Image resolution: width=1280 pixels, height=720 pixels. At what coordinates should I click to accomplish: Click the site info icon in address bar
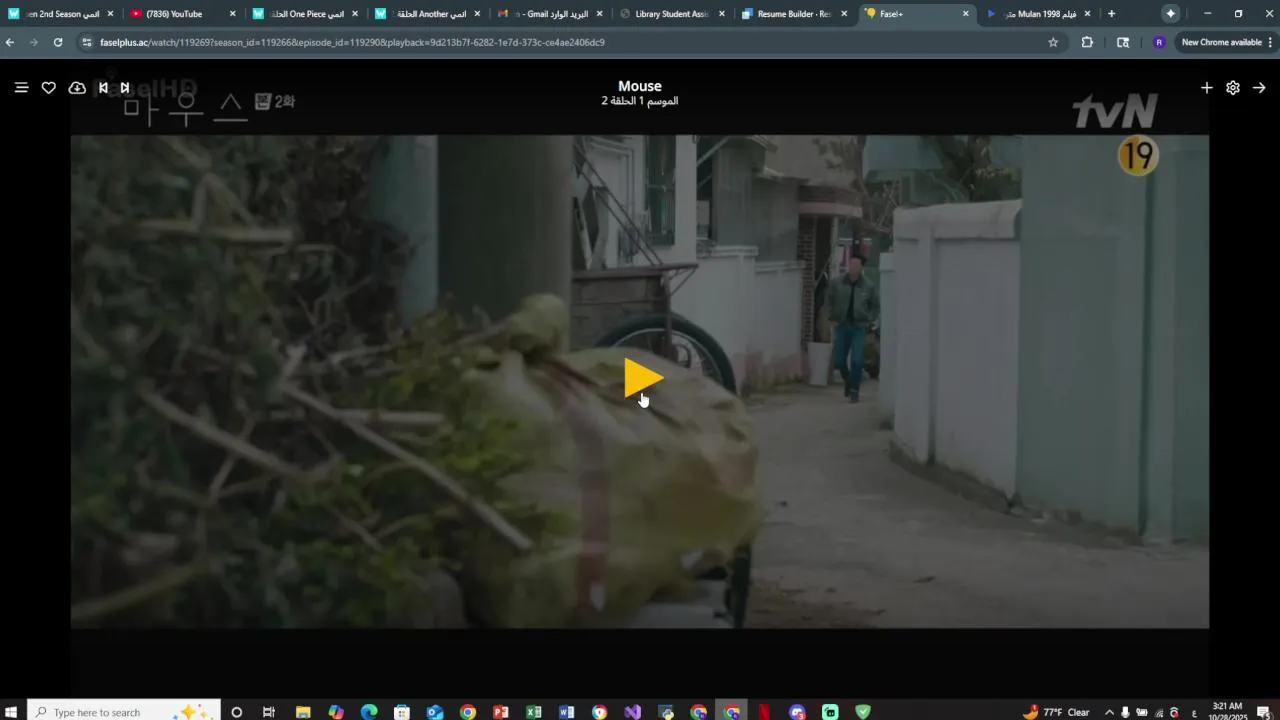point(88,42)
